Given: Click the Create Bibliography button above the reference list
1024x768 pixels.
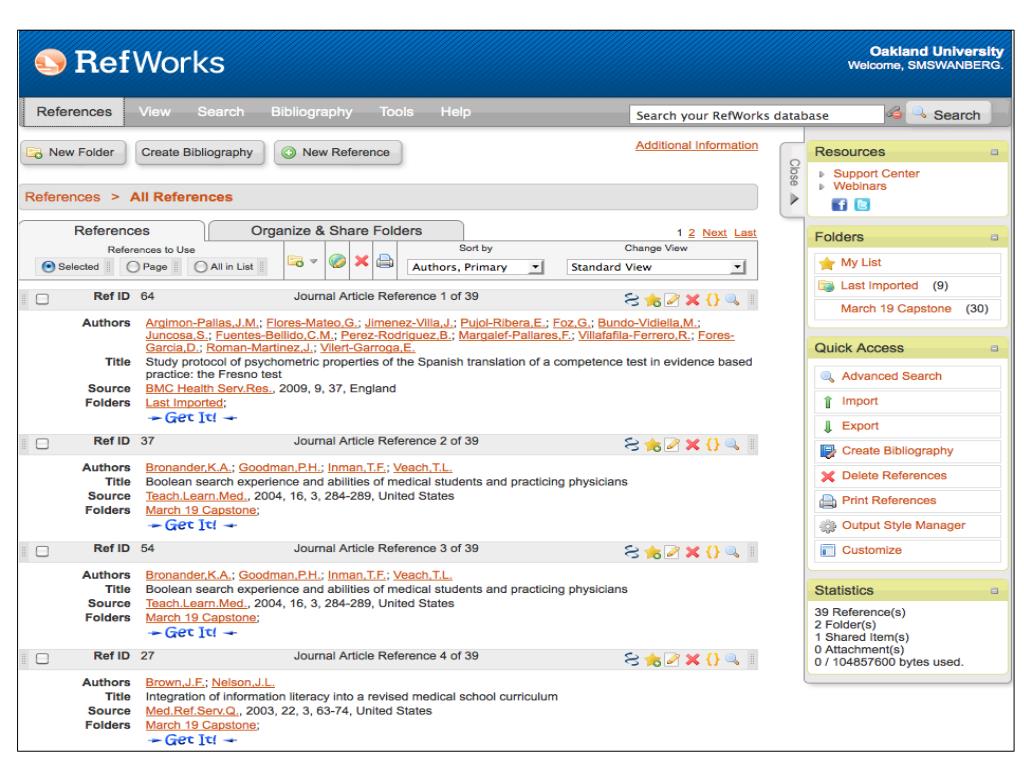Looking at the screenshot, I should tap(200, 152).
